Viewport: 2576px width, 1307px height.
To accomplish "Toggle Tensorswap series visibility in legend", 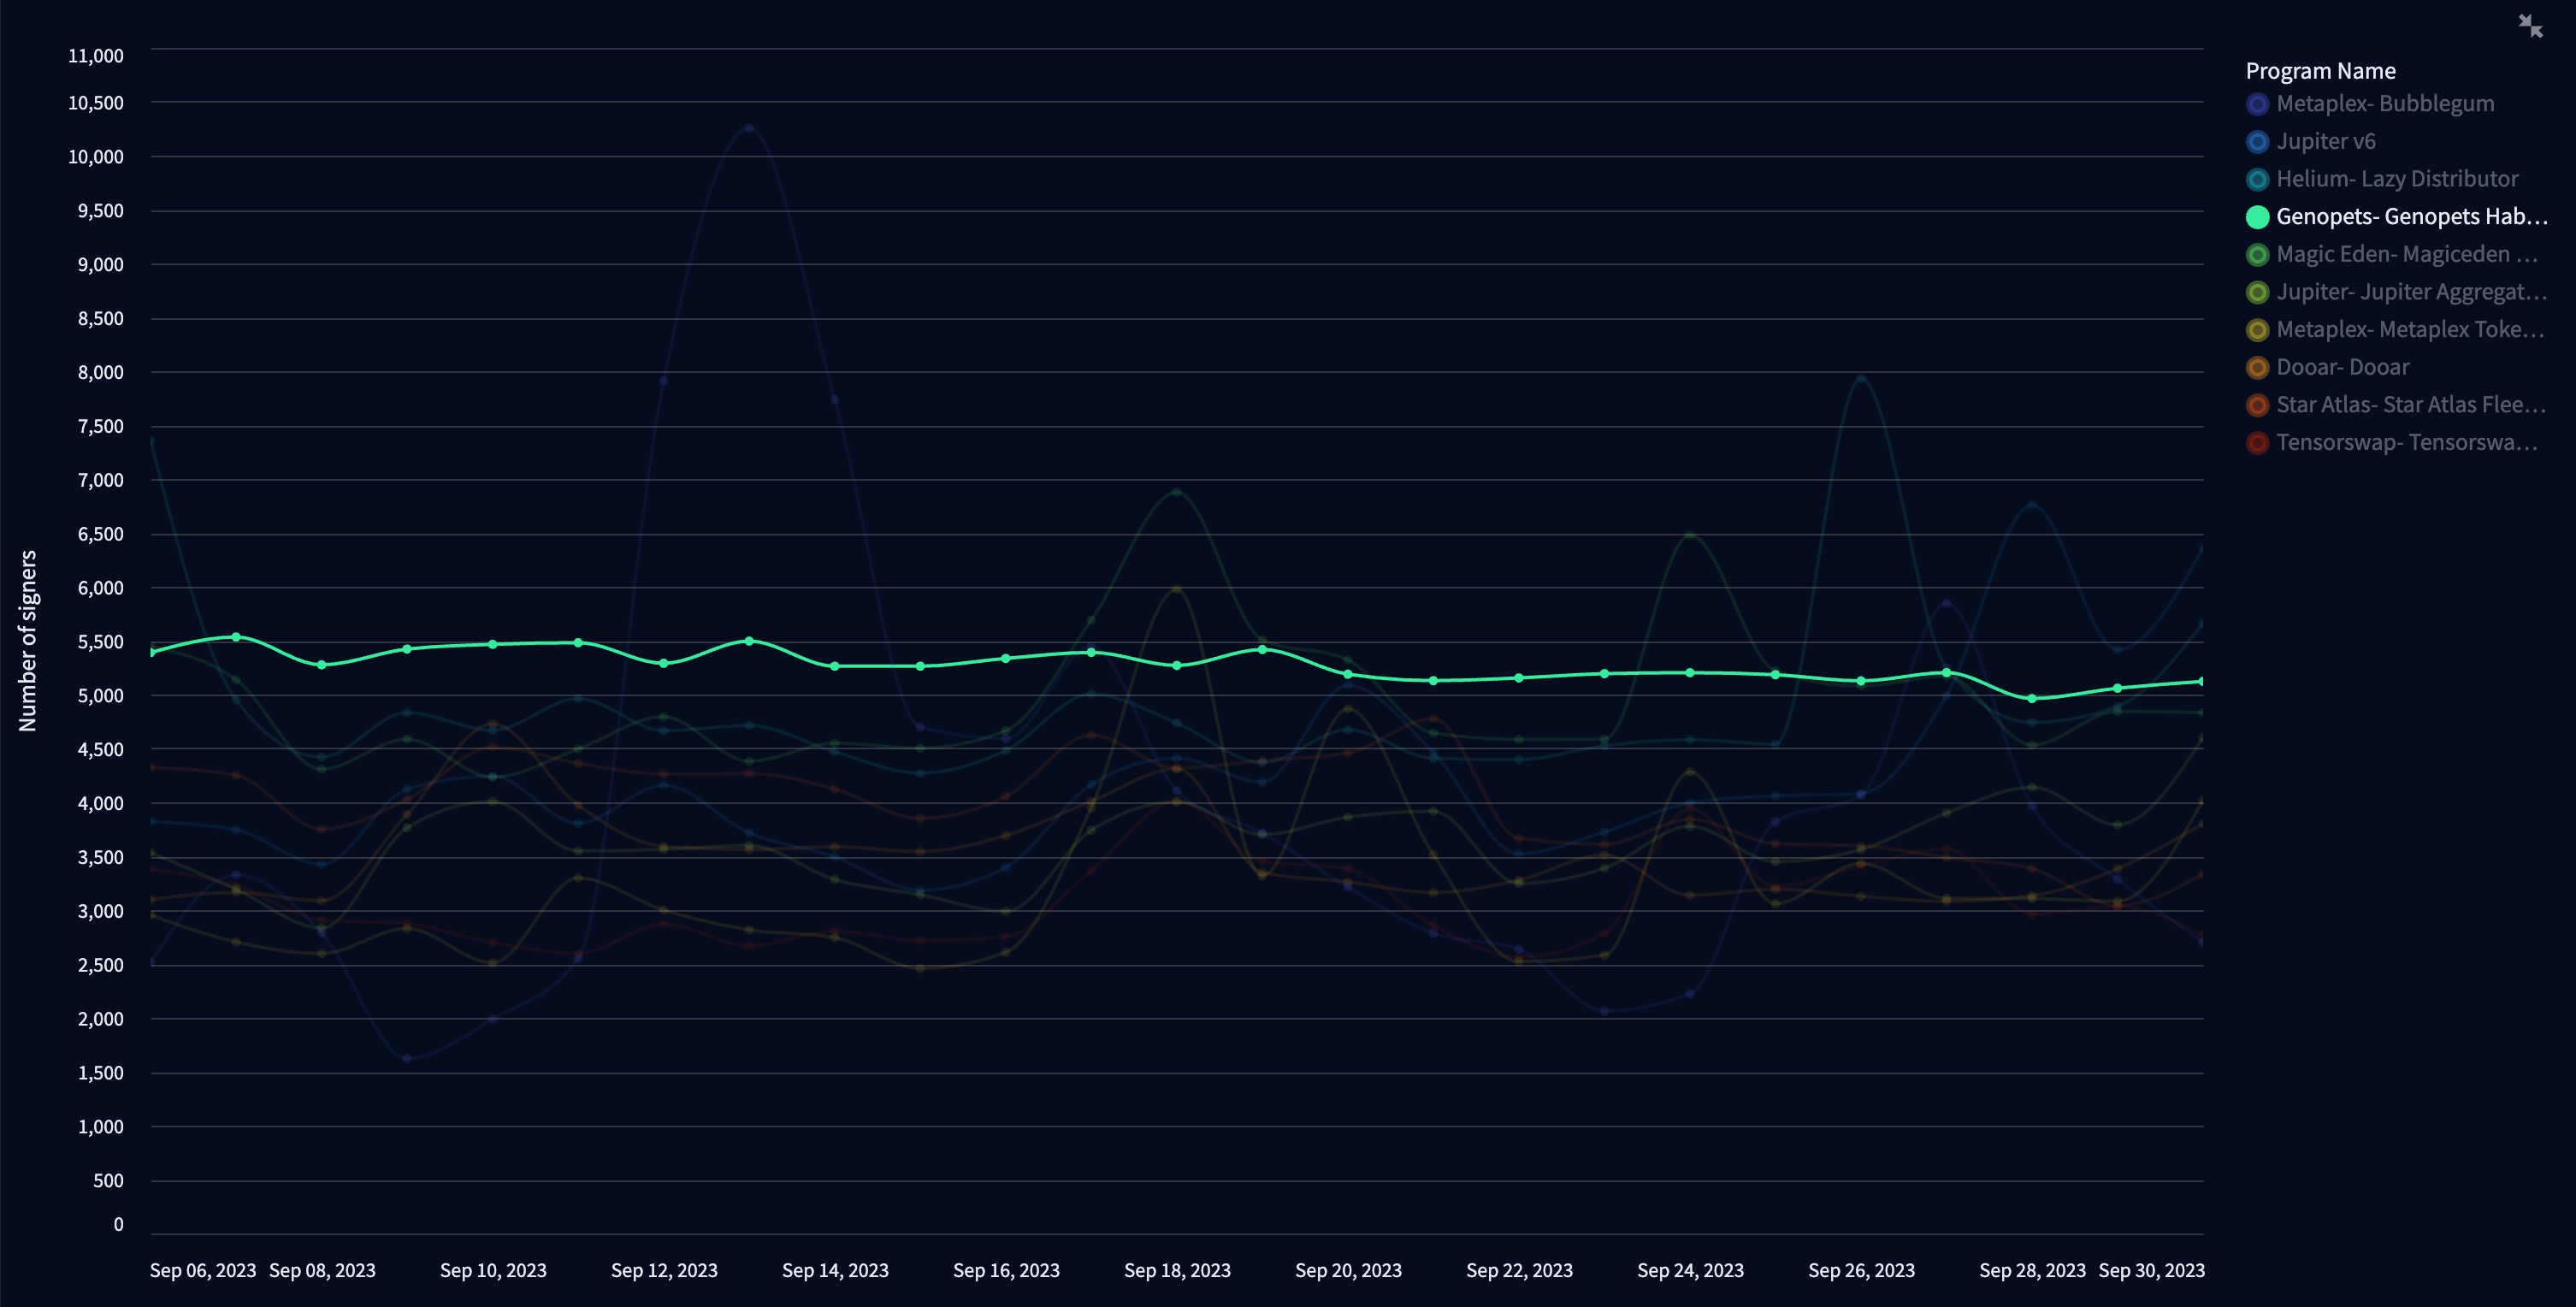I will [2257, 443].
